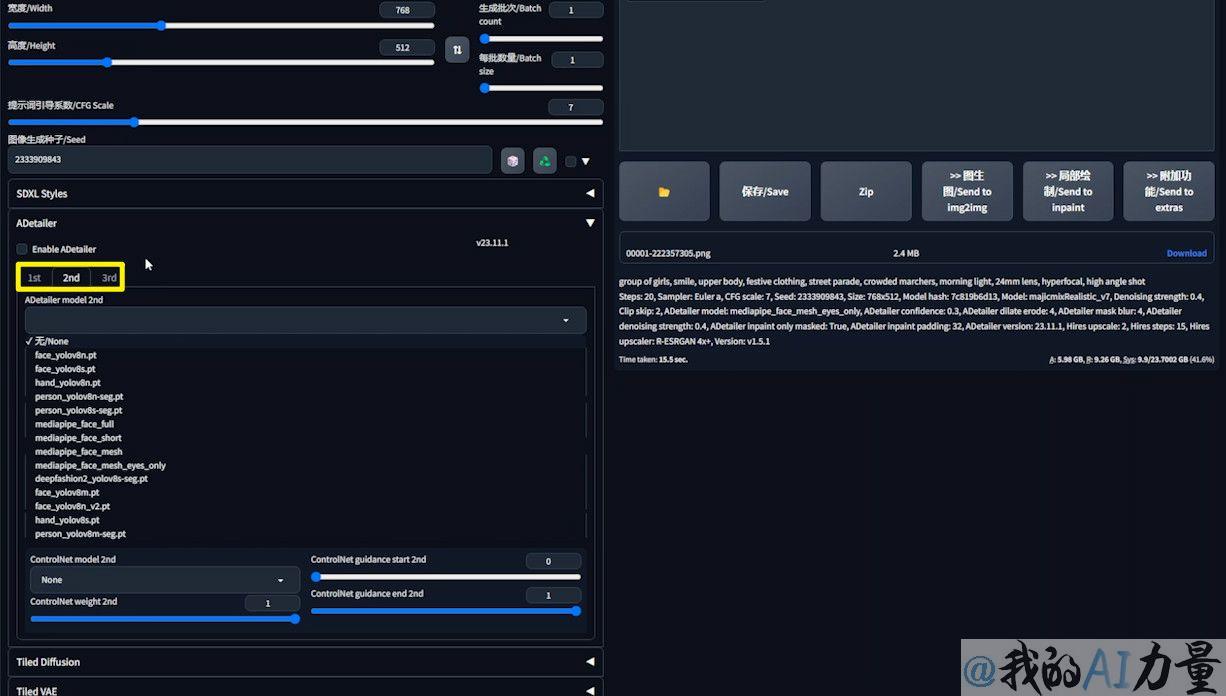Viewport: 1226px width, 696px height.
Task: Switch to the 3rd ADetailer tab
Action: [x=109, y=277]
